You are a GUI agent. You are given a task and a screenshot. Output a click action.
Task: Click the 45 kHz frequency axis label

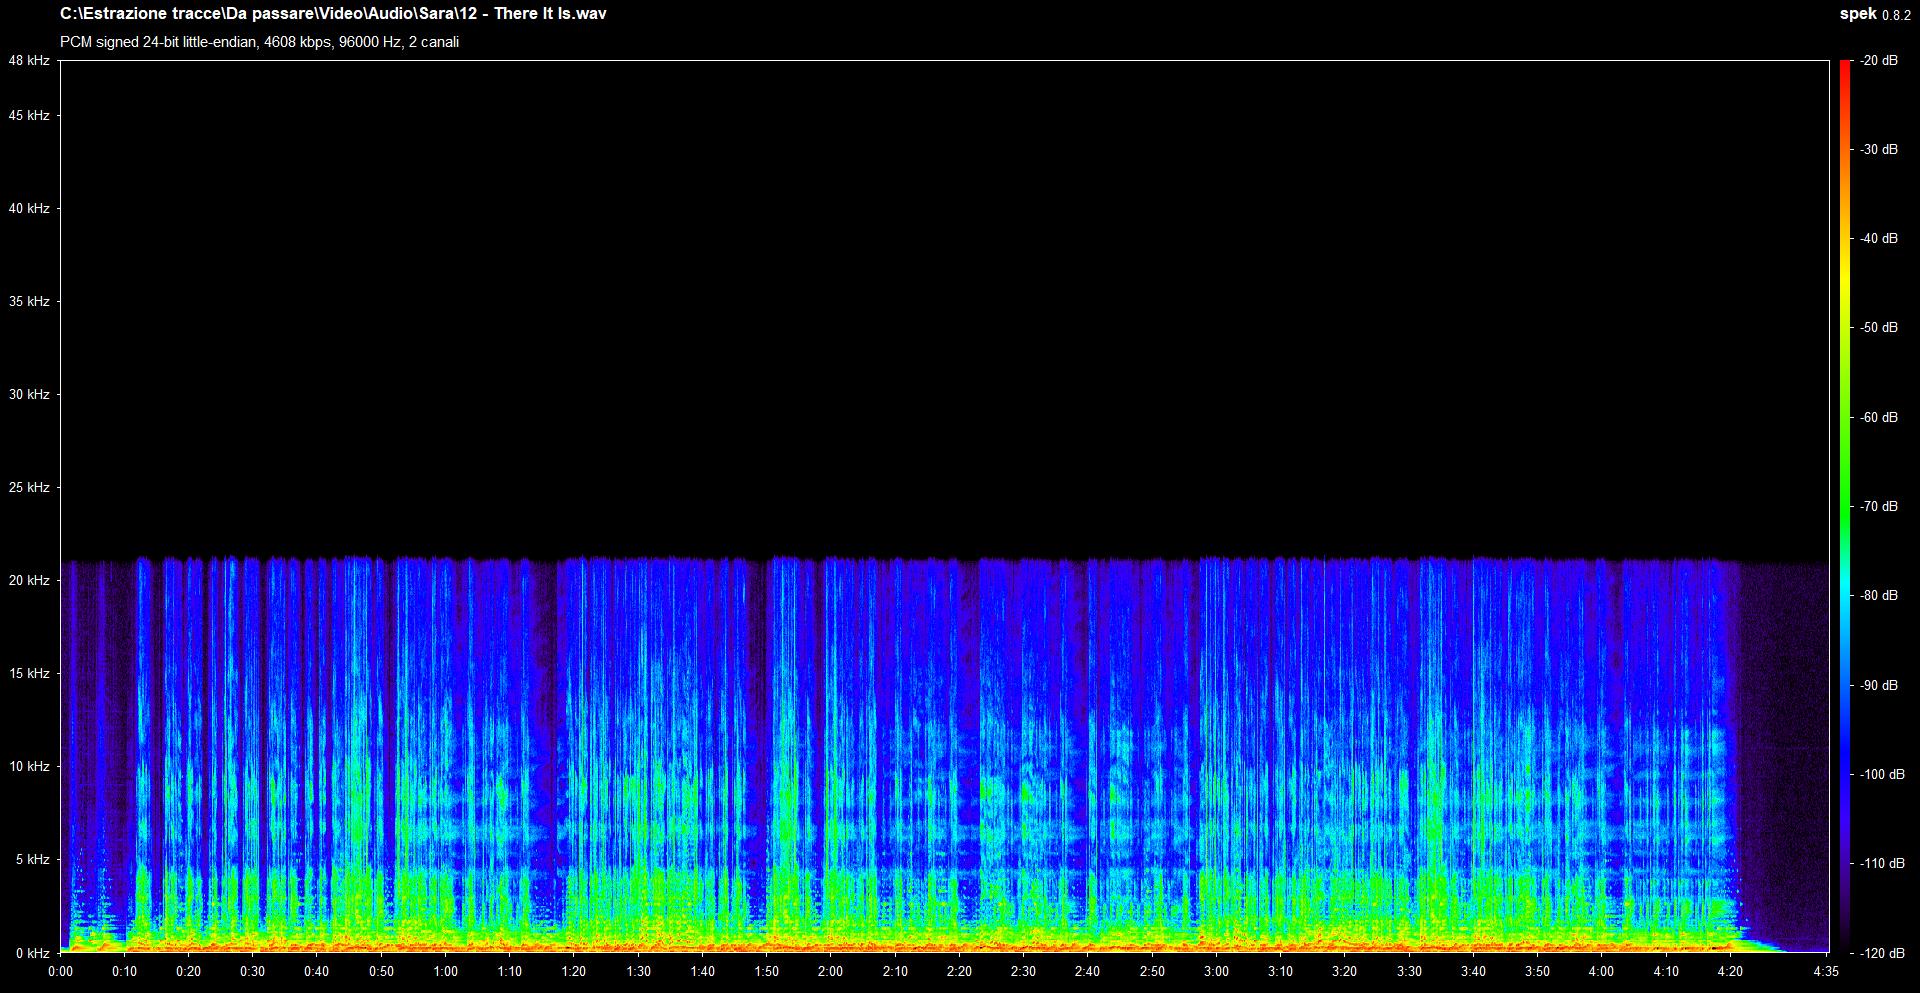click(x=29, y=116)
